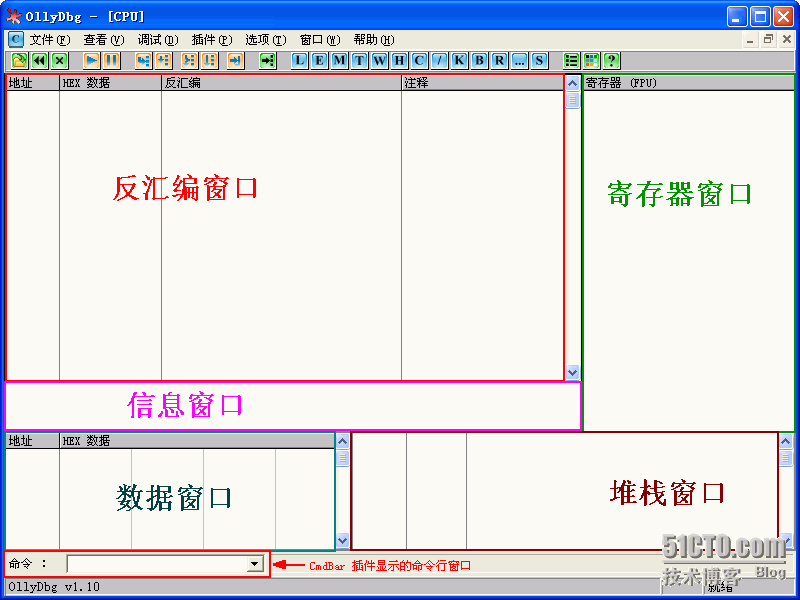Click 反汇编 column header
Screen dimensions: 800x600
(281, 83)
